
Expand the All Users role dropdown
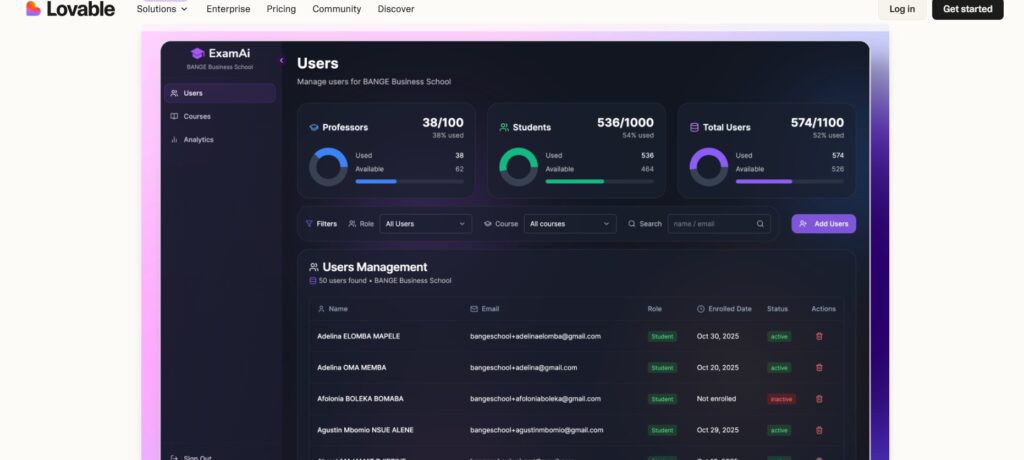click(425, 224)
